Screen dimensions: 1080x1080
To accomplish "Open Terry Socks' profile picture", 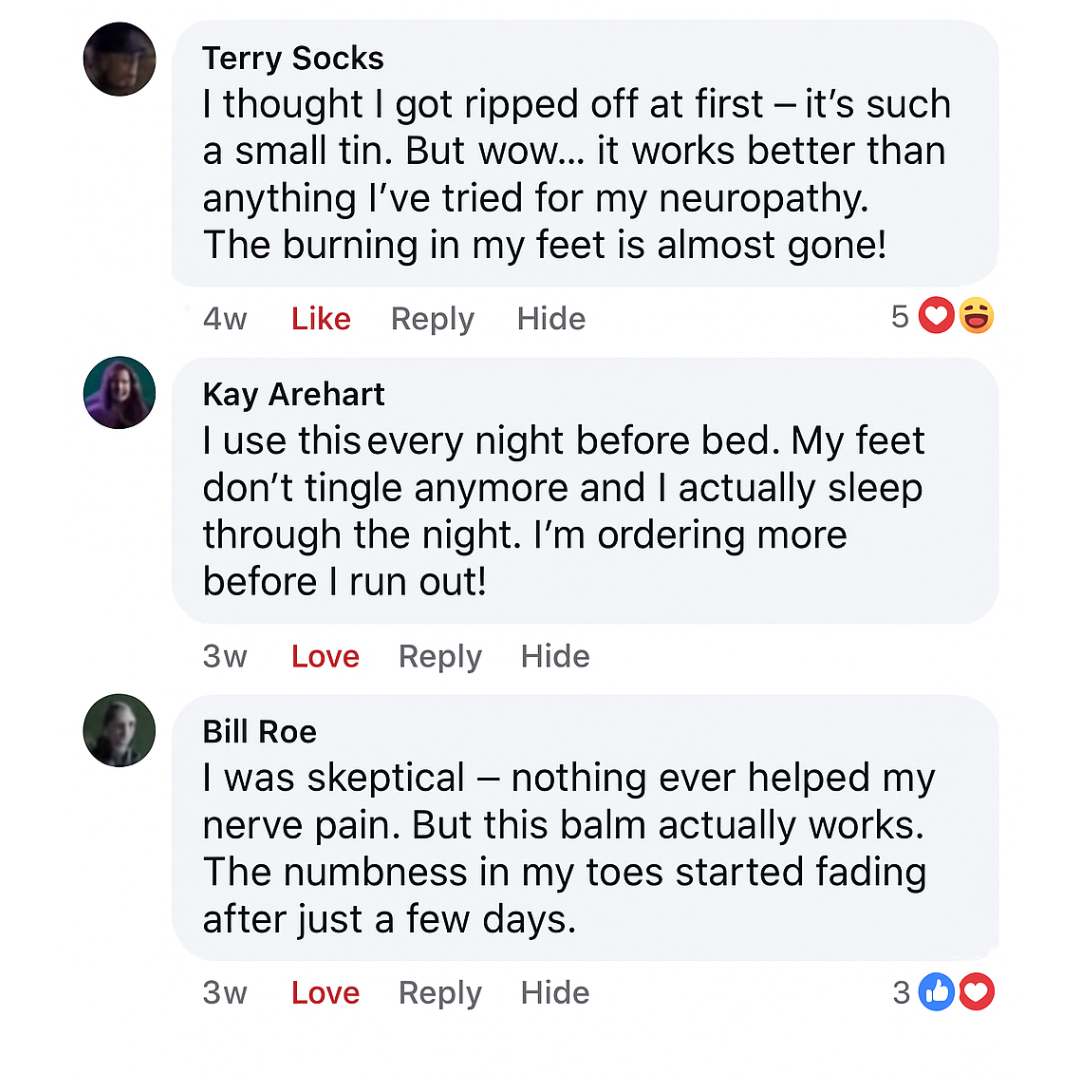I will [x=120, y=59].
